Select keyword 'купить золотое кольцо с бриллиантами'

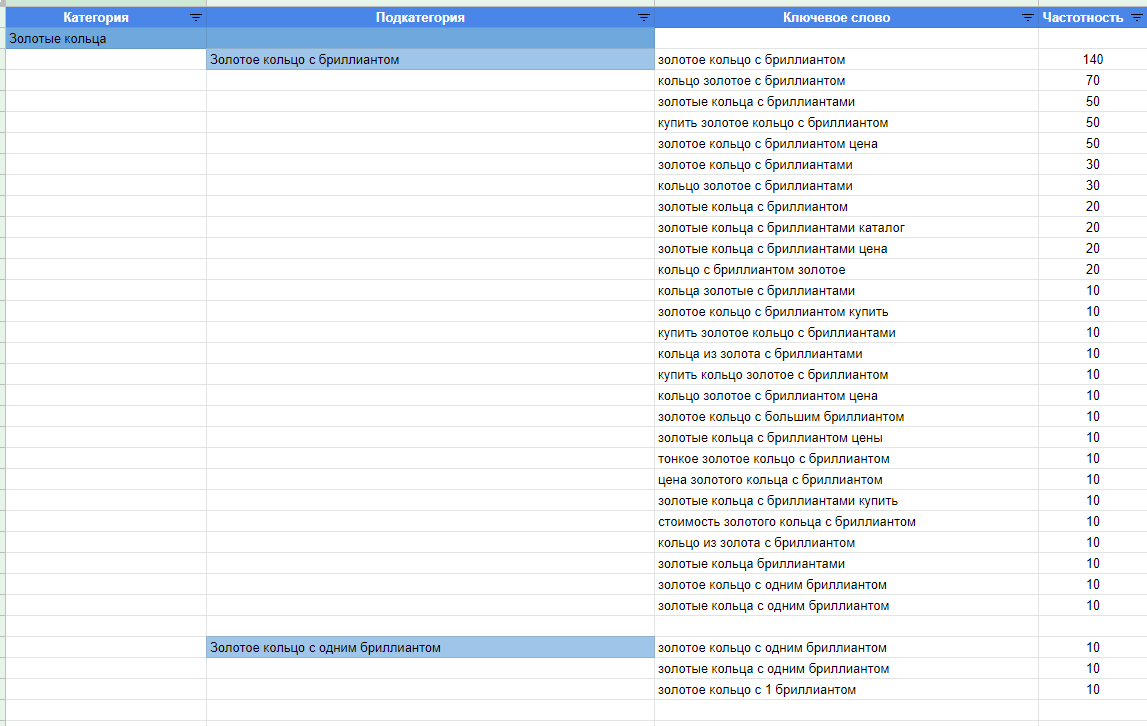point(777,333)
